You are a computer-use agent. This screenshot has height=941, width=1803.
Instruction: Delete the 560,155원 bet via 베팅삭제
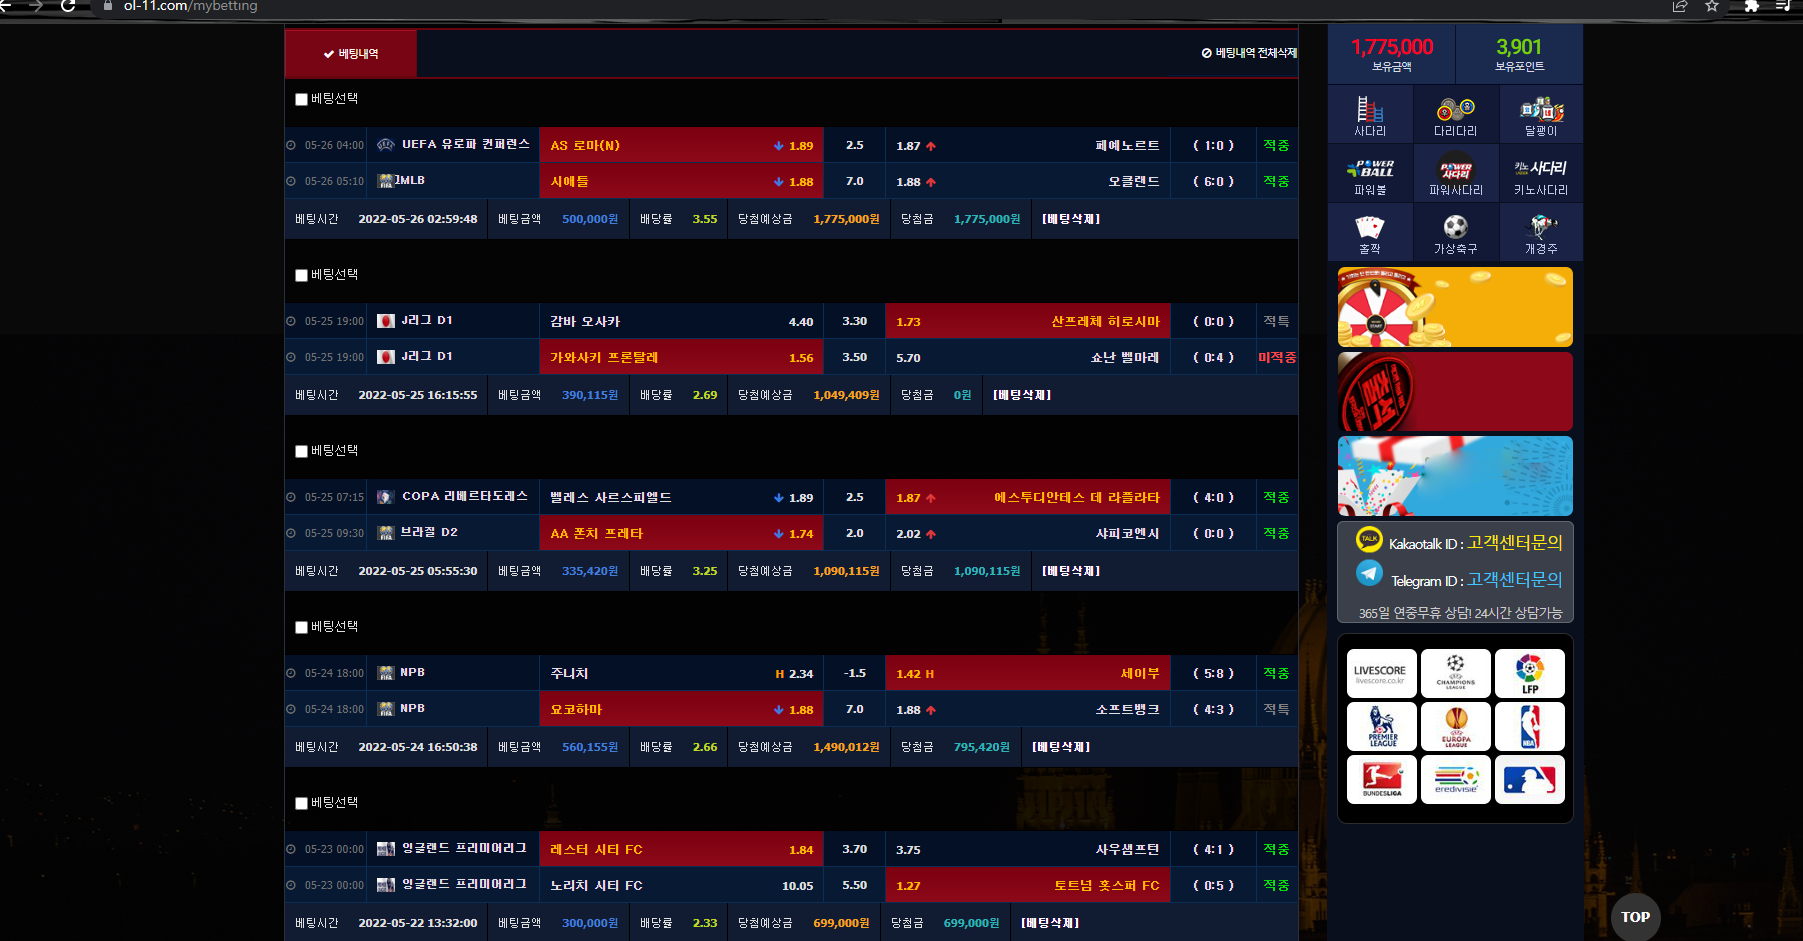[1061, 747]
